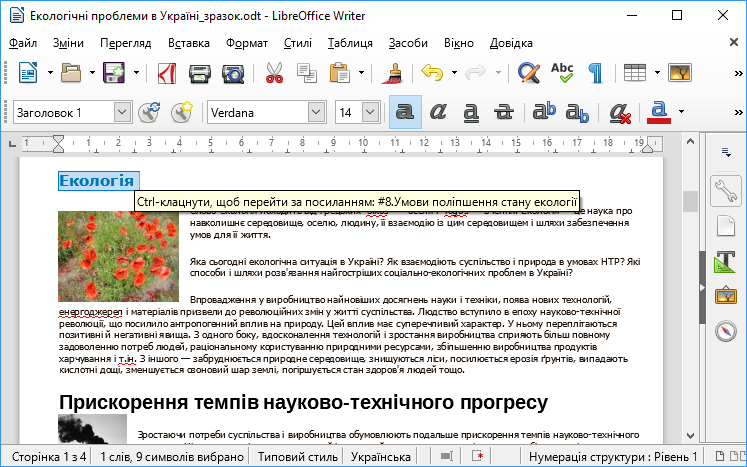Image resolution: width=747 pixels, height=467 pixels.
Task: Insert a table with the table icon
Action: pos(635,73)
